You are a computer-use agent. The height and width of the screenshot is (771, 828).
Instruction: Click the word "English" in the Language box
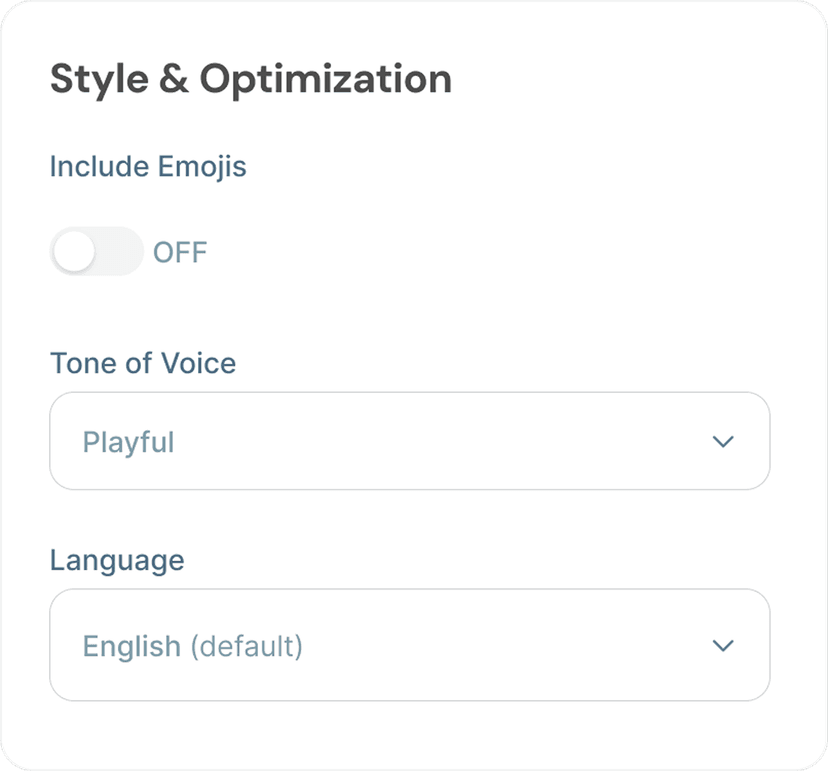coord(132,646)
